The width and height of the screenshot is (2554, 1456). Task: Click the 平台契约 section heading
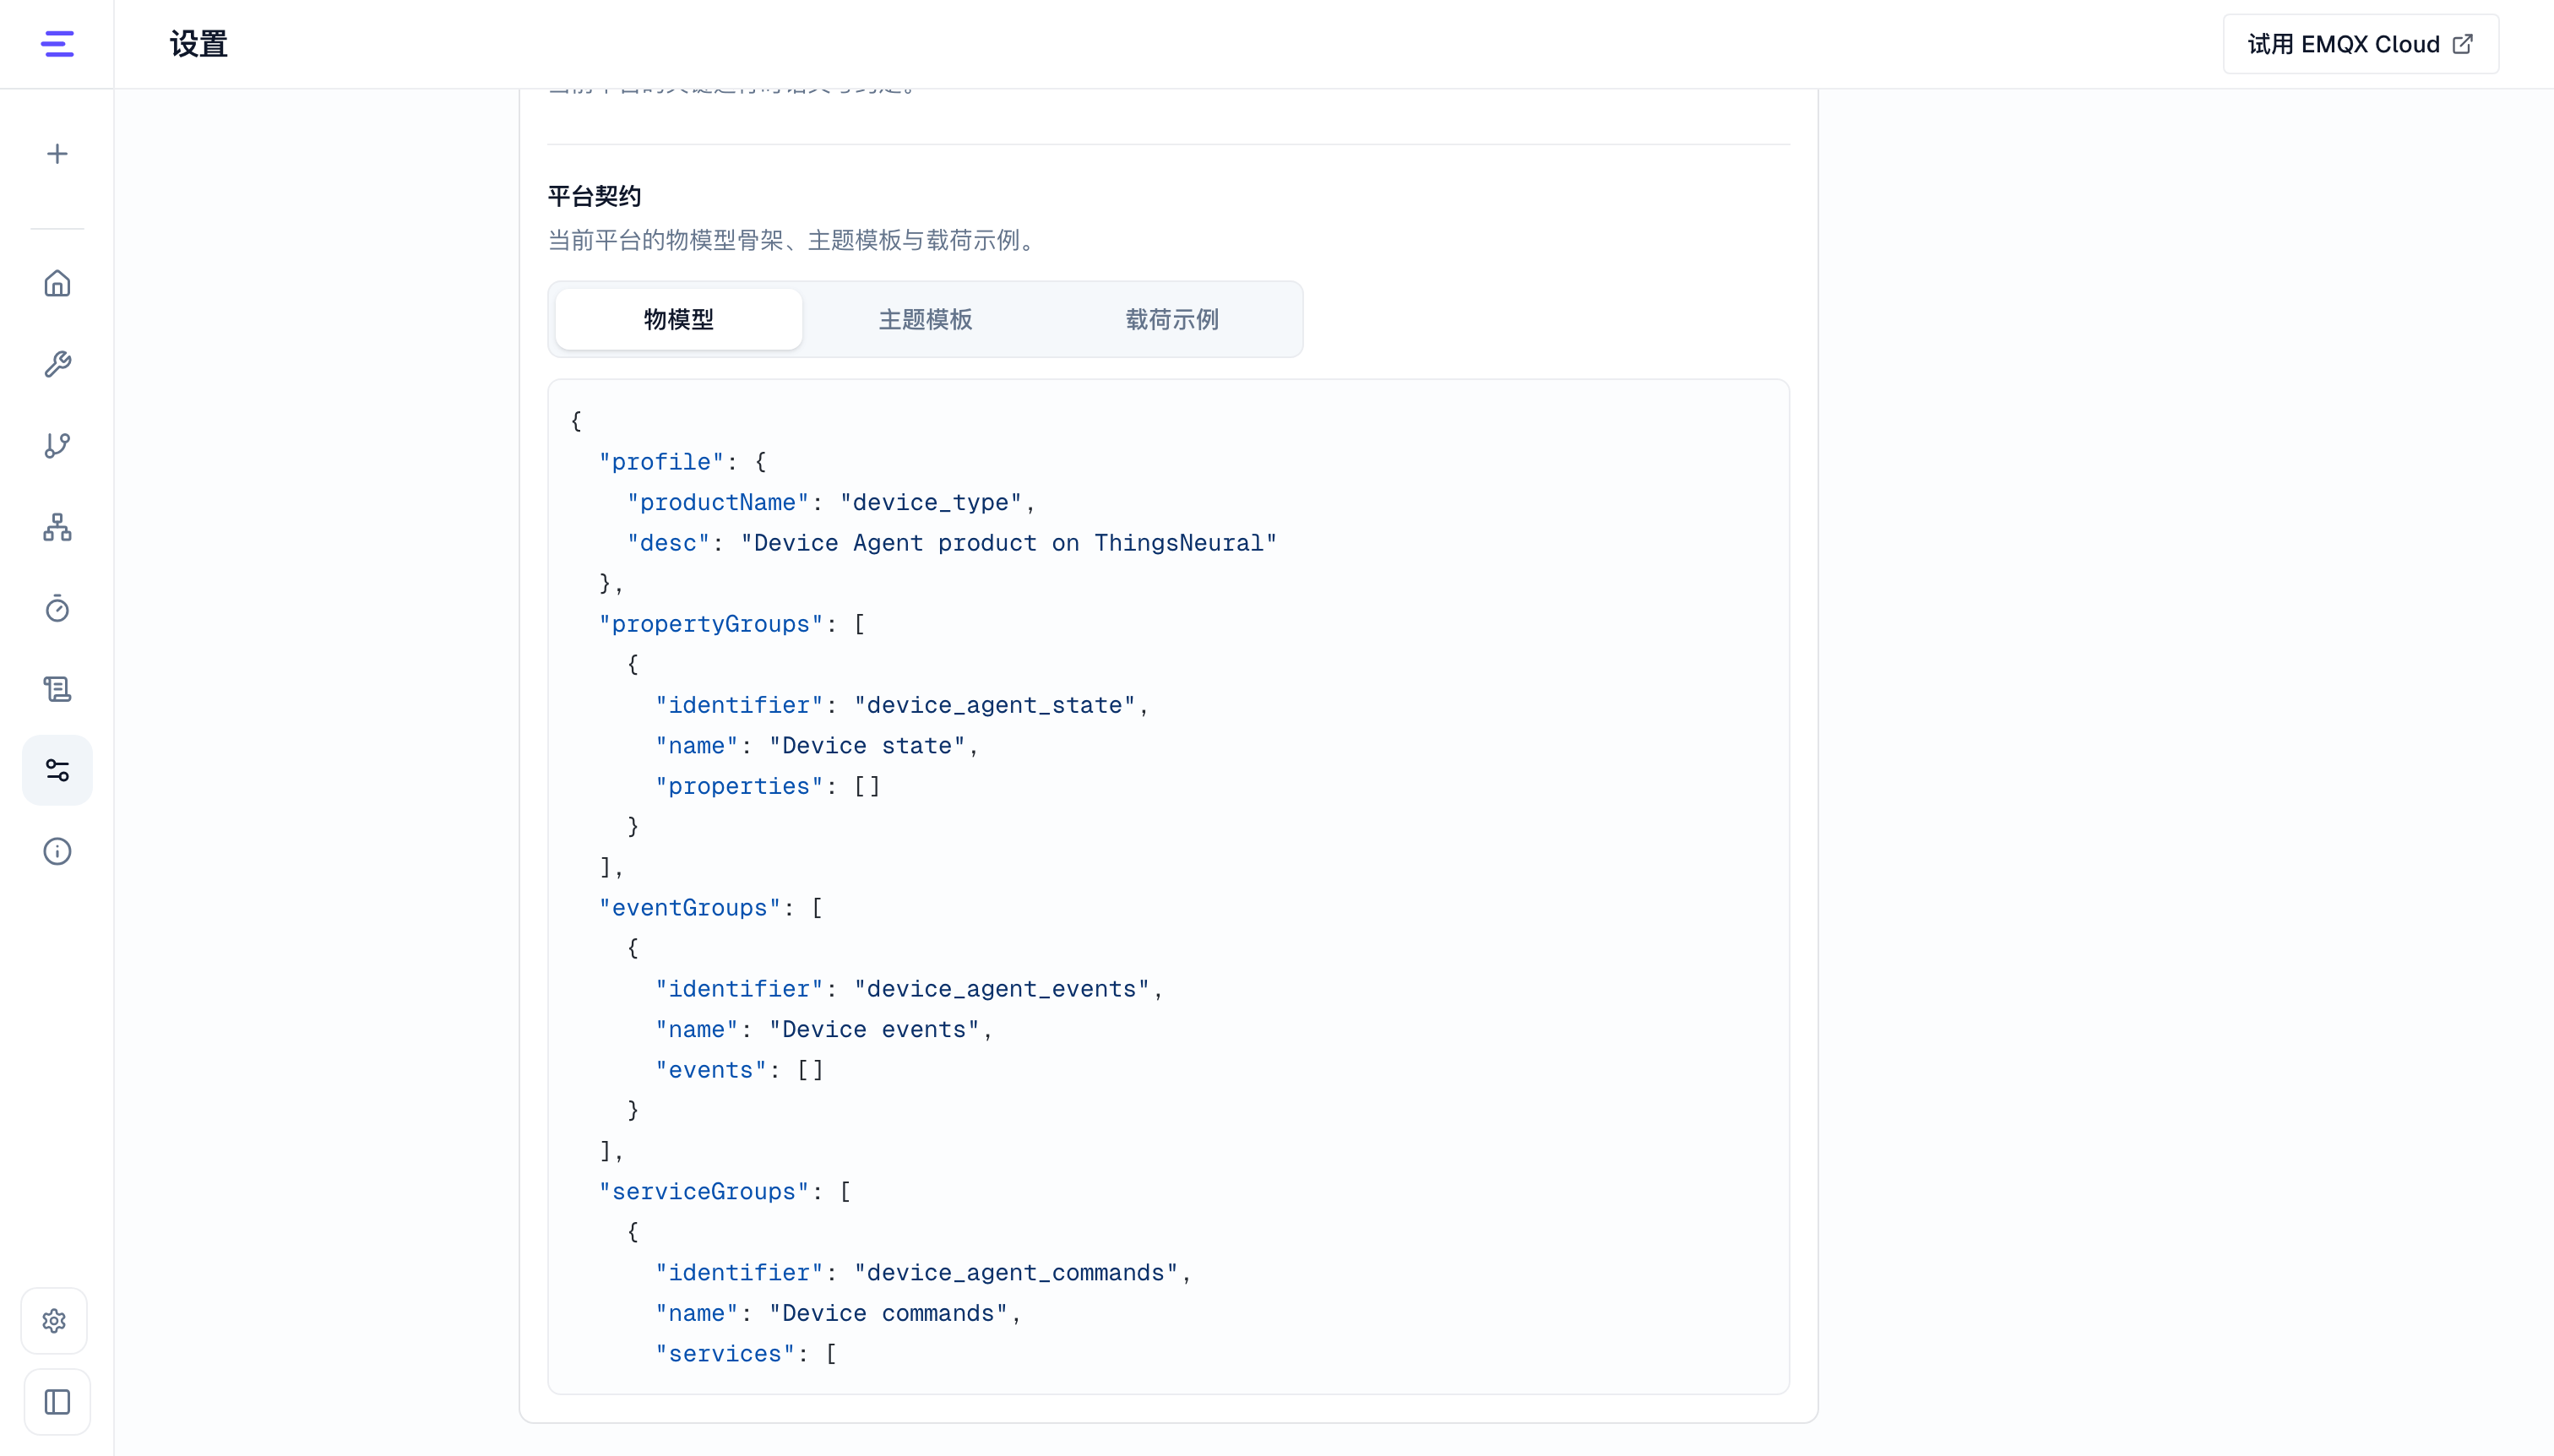coord(594,196)
